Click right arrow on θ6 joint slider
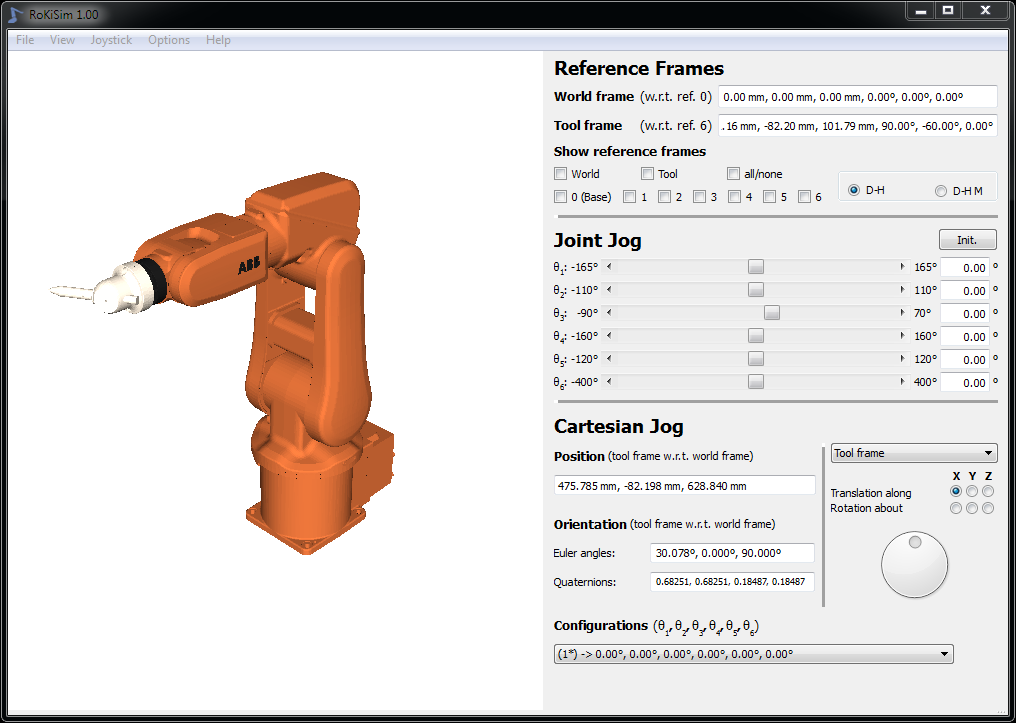The width and height of the screenshot is (1016, 723). pos(902,382)
